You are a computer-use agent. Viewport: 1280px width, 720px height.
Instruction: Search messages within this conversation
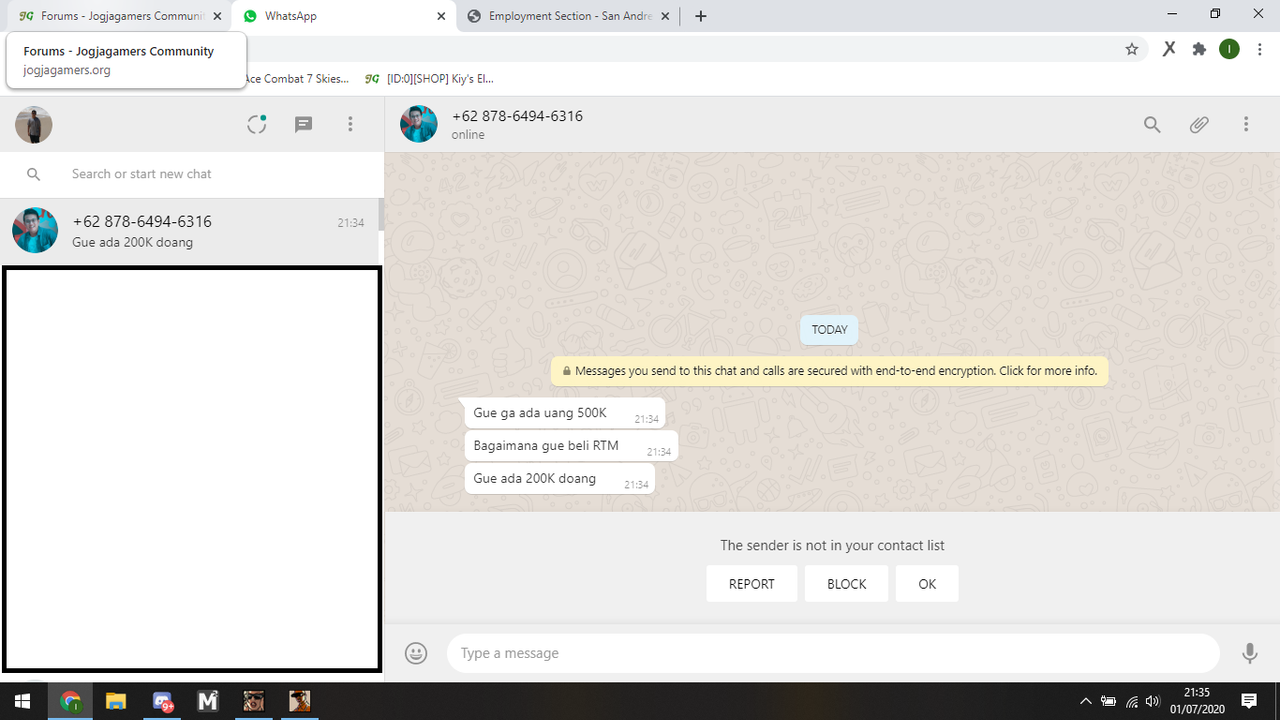[x=1152, y=124]
